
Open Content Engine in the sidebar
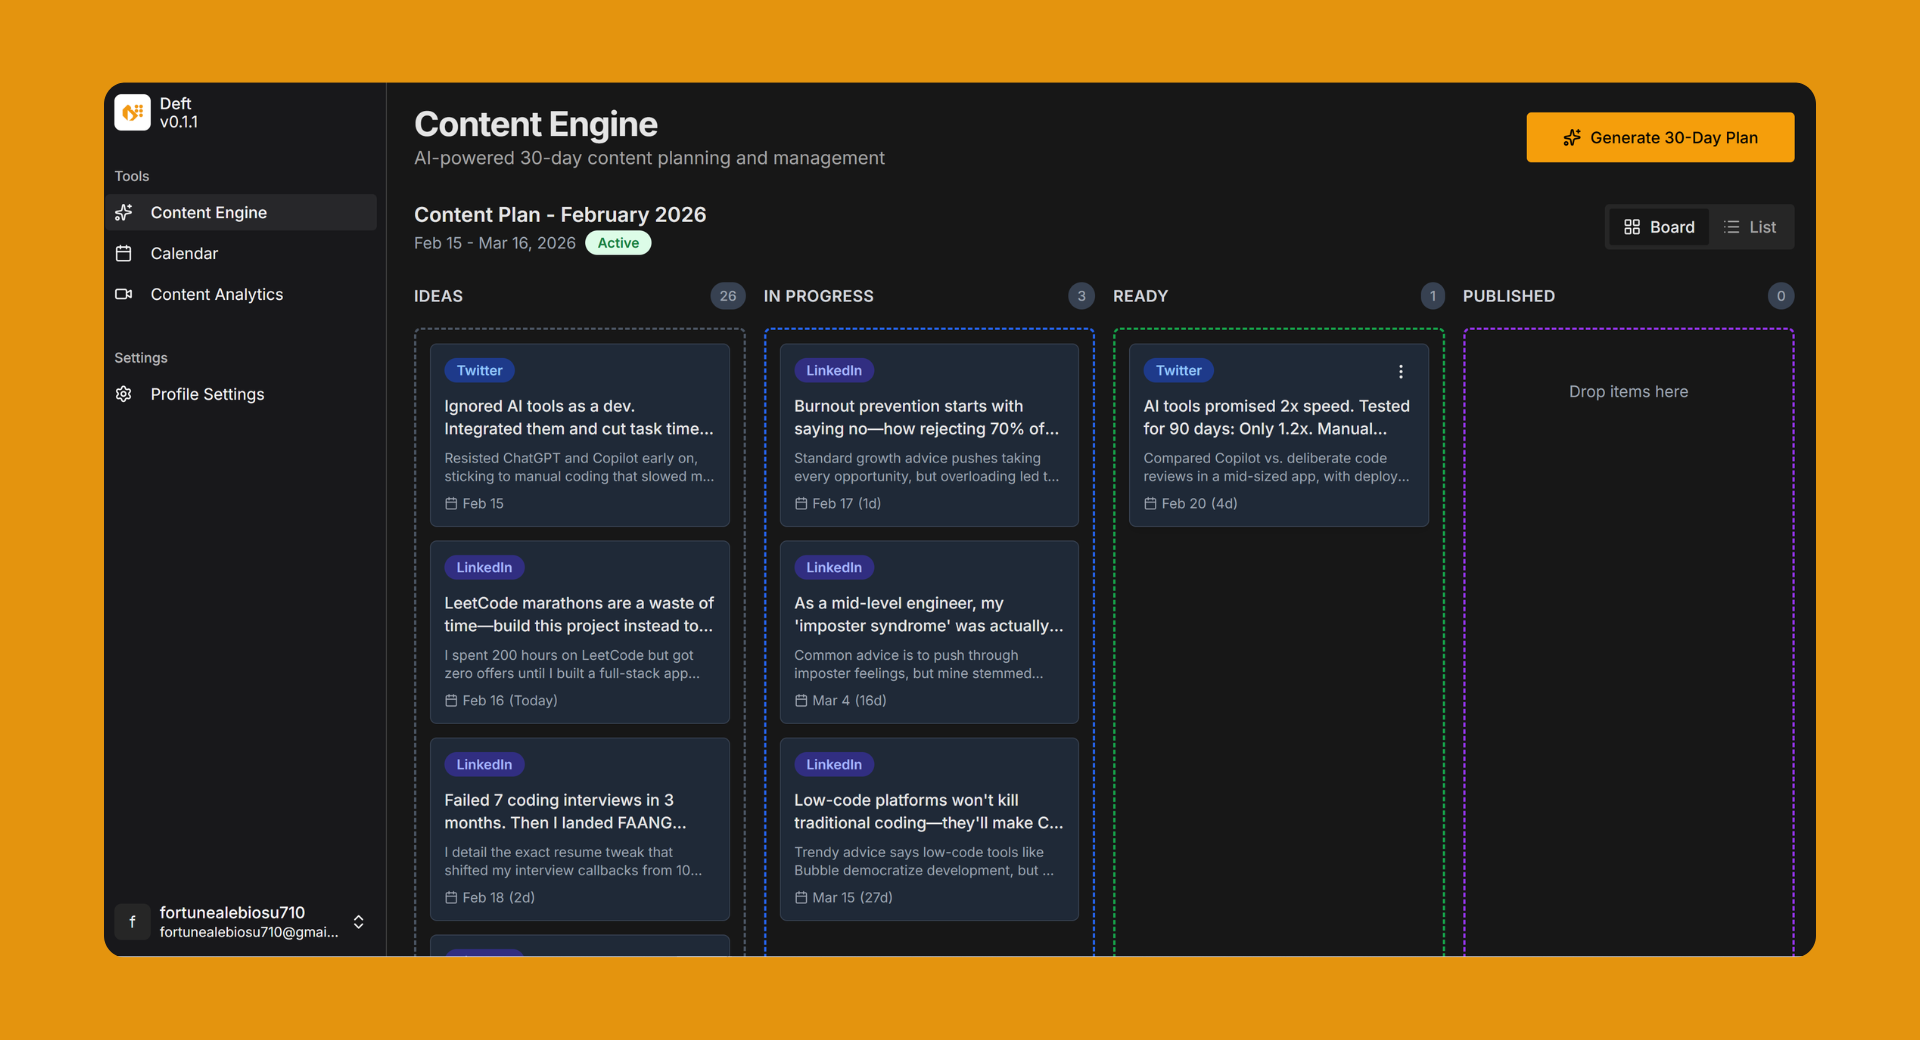(x=241, y=212)
